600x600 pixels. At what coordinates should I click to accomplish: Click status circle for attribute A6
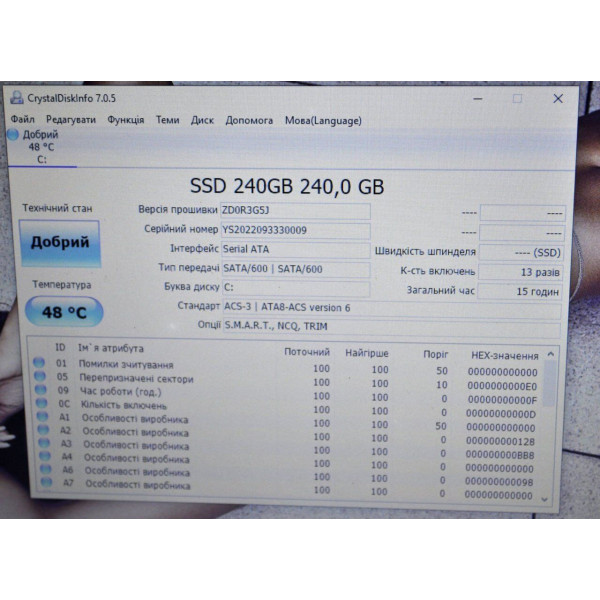point(46,469)
